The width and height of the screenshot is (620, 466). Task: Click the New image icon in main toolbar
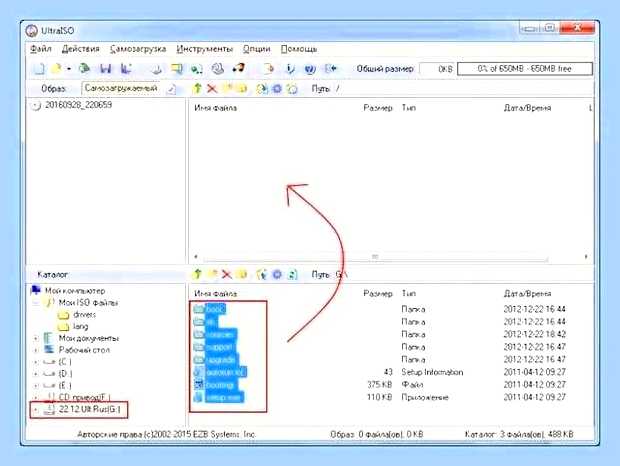pos(38,69)
